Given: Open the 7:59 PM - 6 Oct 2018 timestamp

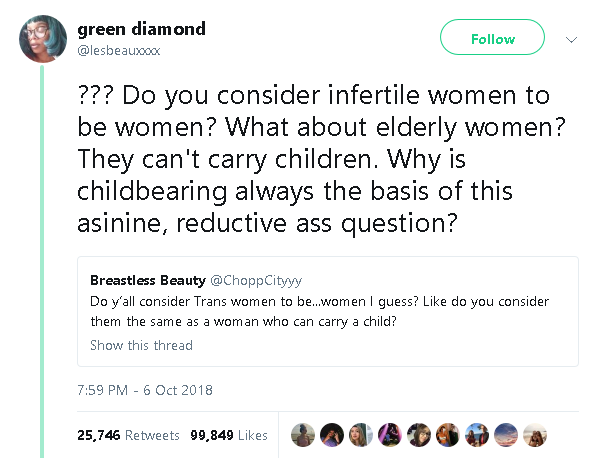Looking at the screenshot, I should pyautogui.click(x=144, y=390).
